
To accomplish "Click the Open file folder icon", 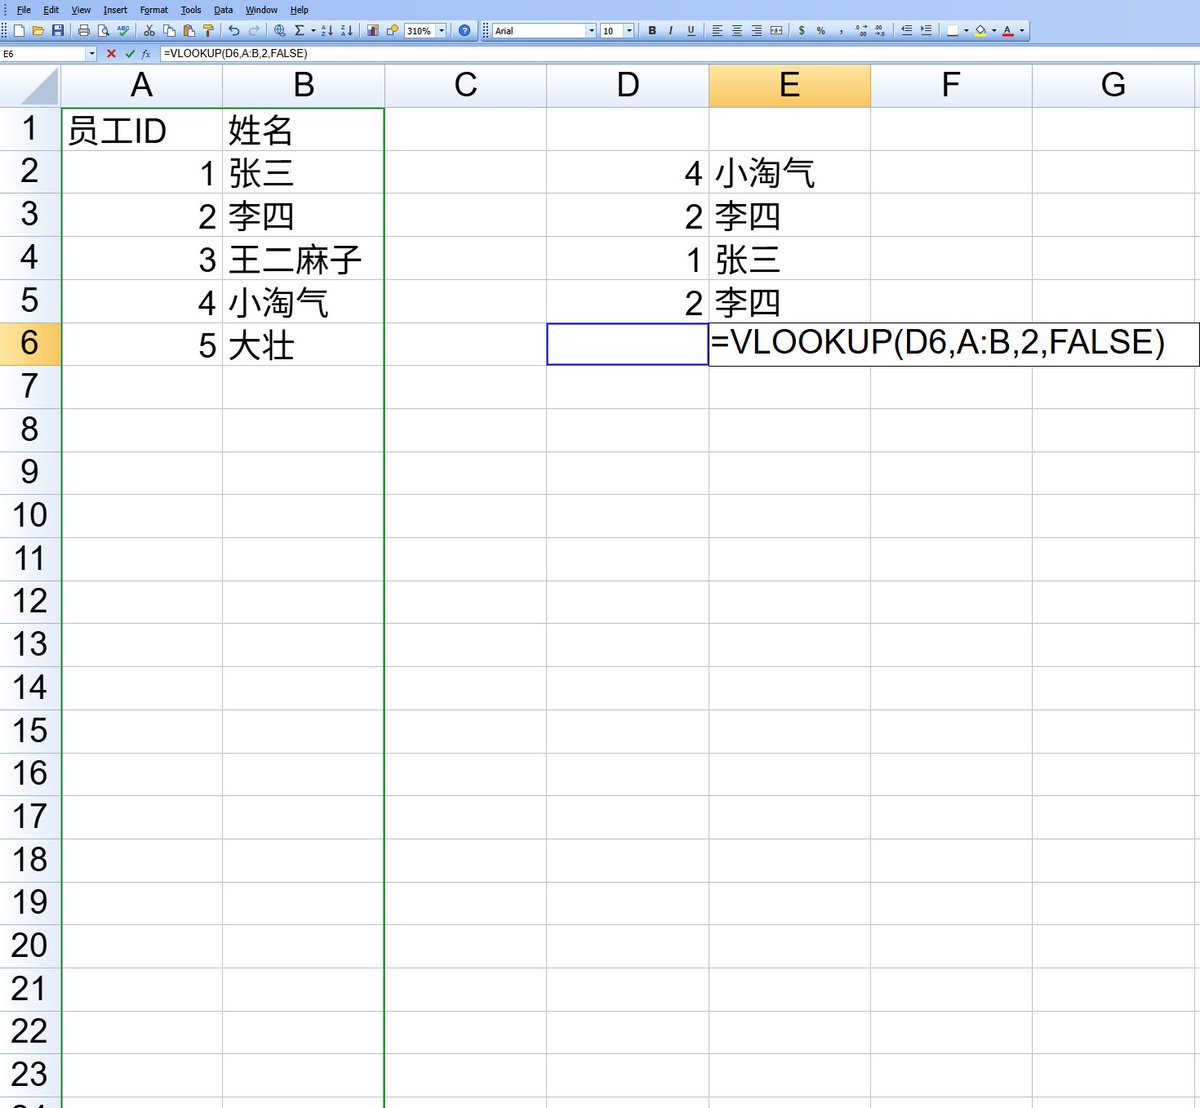I will [38, 31].
